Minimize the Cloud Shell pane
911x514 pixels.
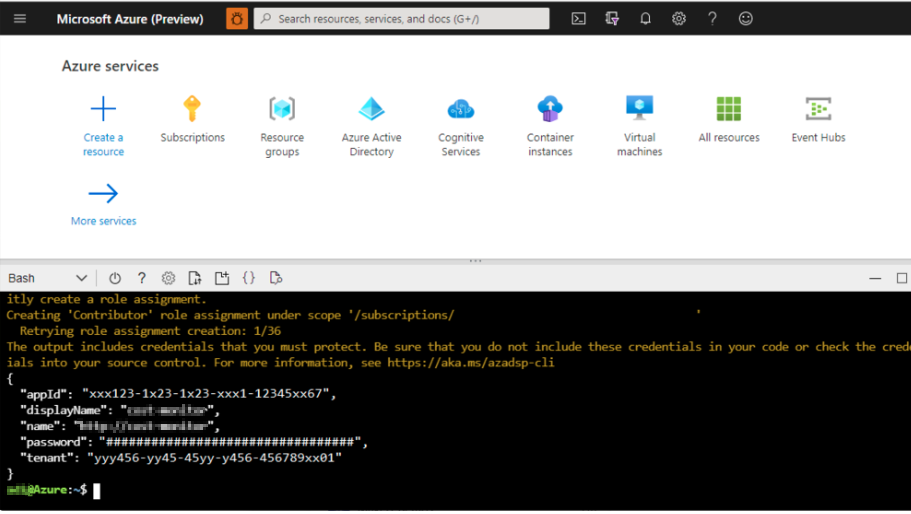click(x=875, y=279)
